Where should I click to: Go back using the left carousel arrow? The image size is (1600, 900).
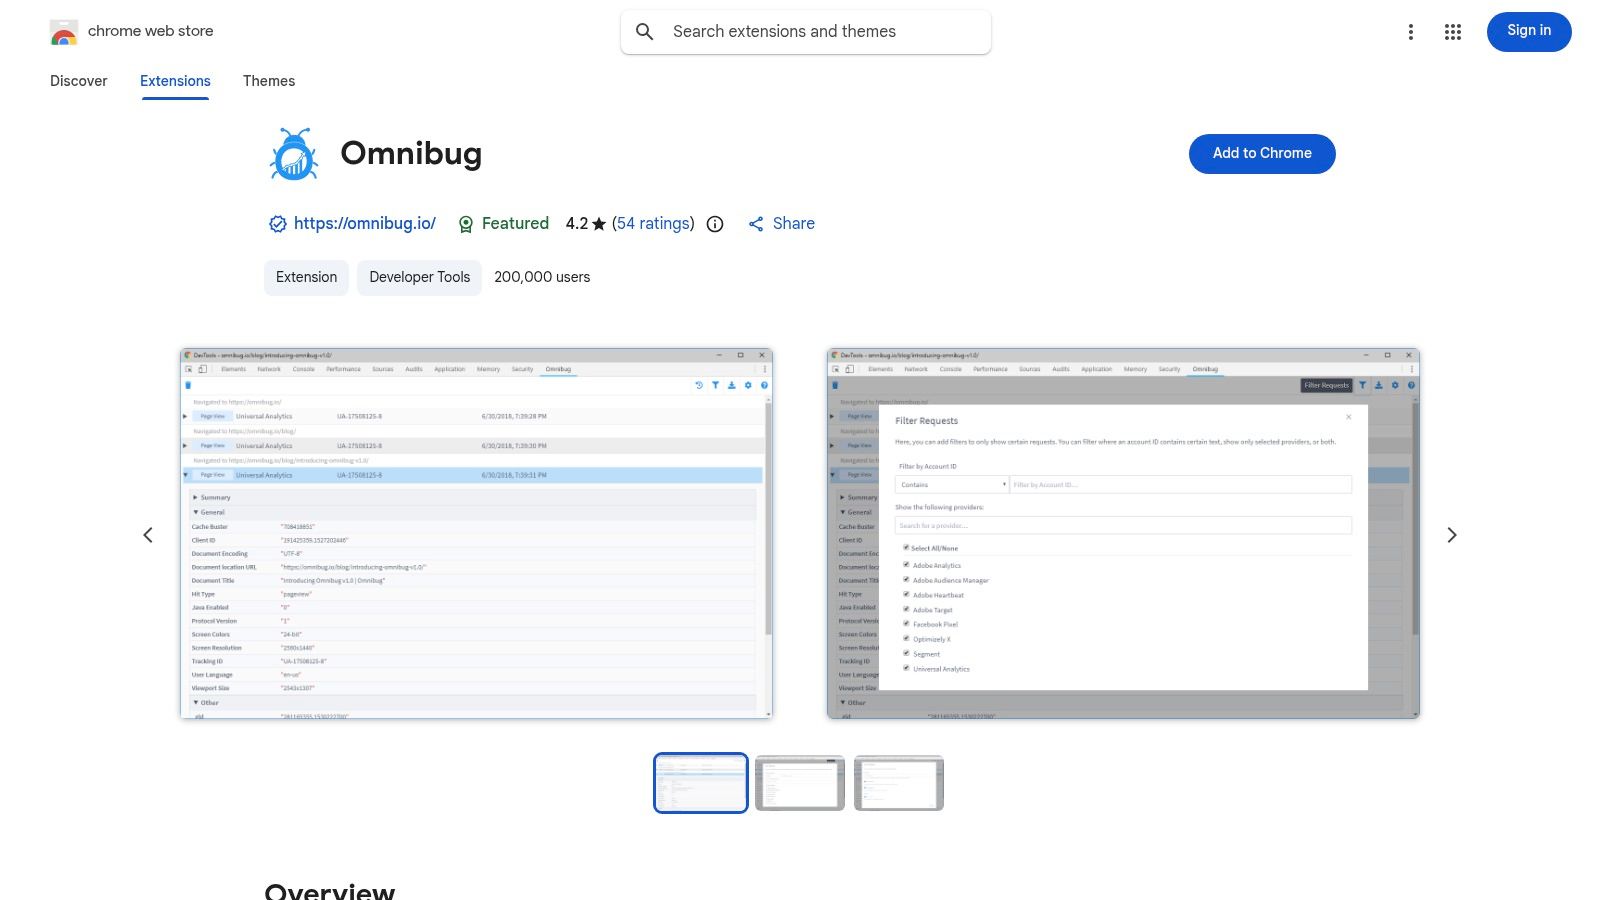click(x=148, y=535)
